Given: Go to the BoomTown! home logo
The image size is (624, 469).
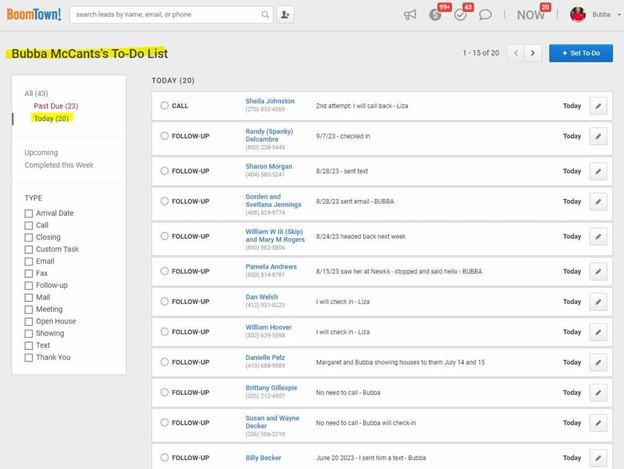Looking at the screenshot, I should pos(34,15).
